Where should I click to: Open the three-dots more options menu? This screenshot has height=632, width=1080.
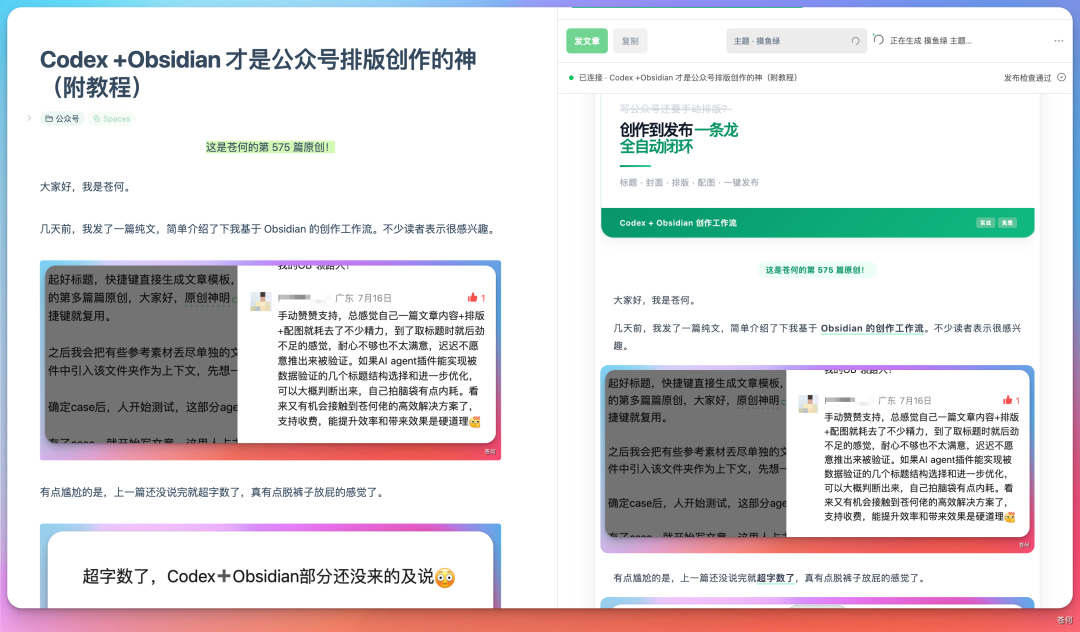(x=1059, y=41)
